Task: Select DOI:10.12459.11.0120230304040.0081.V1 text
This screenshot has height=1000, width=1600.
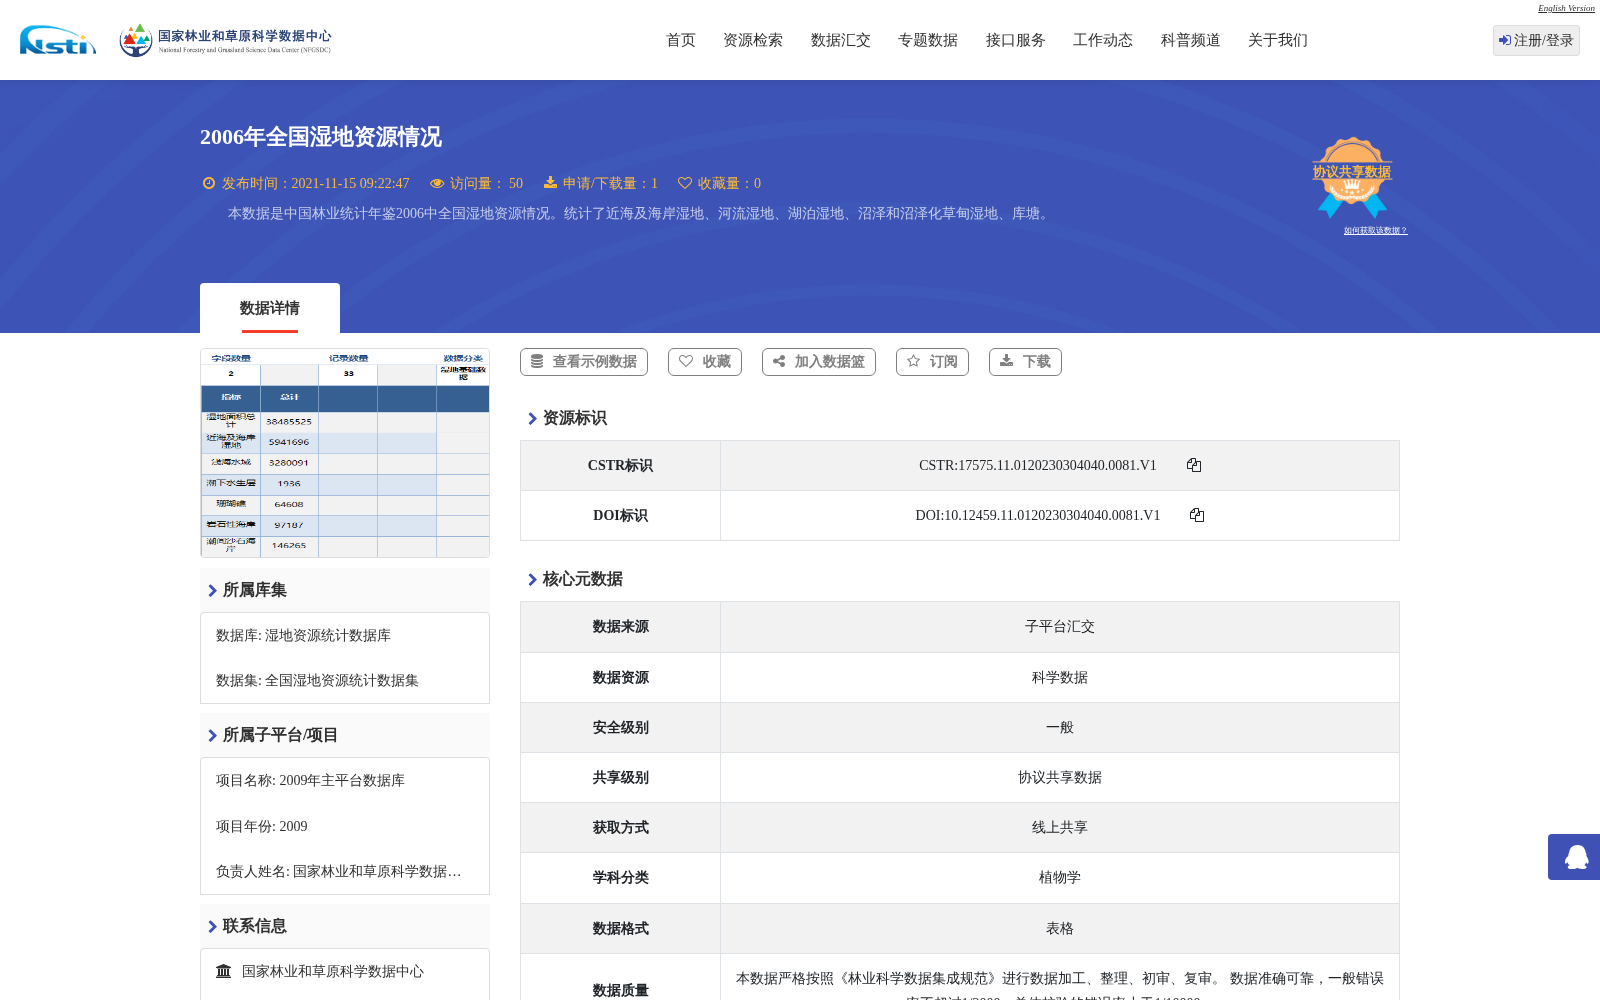Action: [1037, 515]
